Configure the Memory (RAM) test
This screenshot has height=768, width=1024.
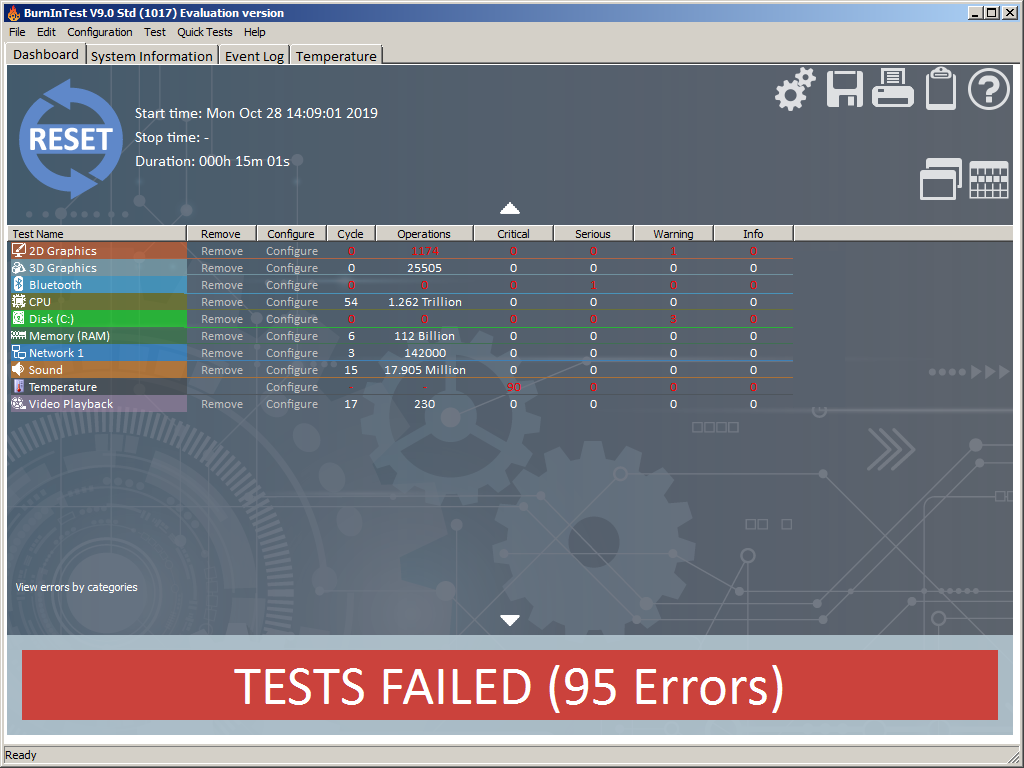[292, 336]
